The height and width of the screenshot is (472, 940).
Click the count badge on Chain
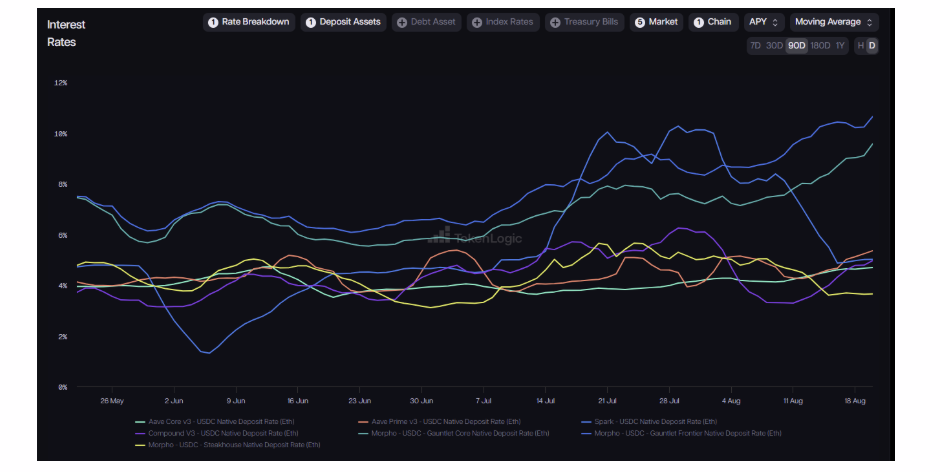[698, 23]
